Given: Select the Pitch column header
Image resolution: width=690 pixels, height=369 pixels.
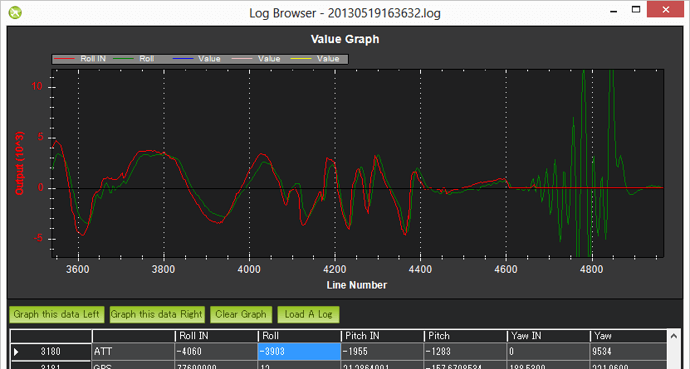Looking at the screenshot, I should point(466,336).
